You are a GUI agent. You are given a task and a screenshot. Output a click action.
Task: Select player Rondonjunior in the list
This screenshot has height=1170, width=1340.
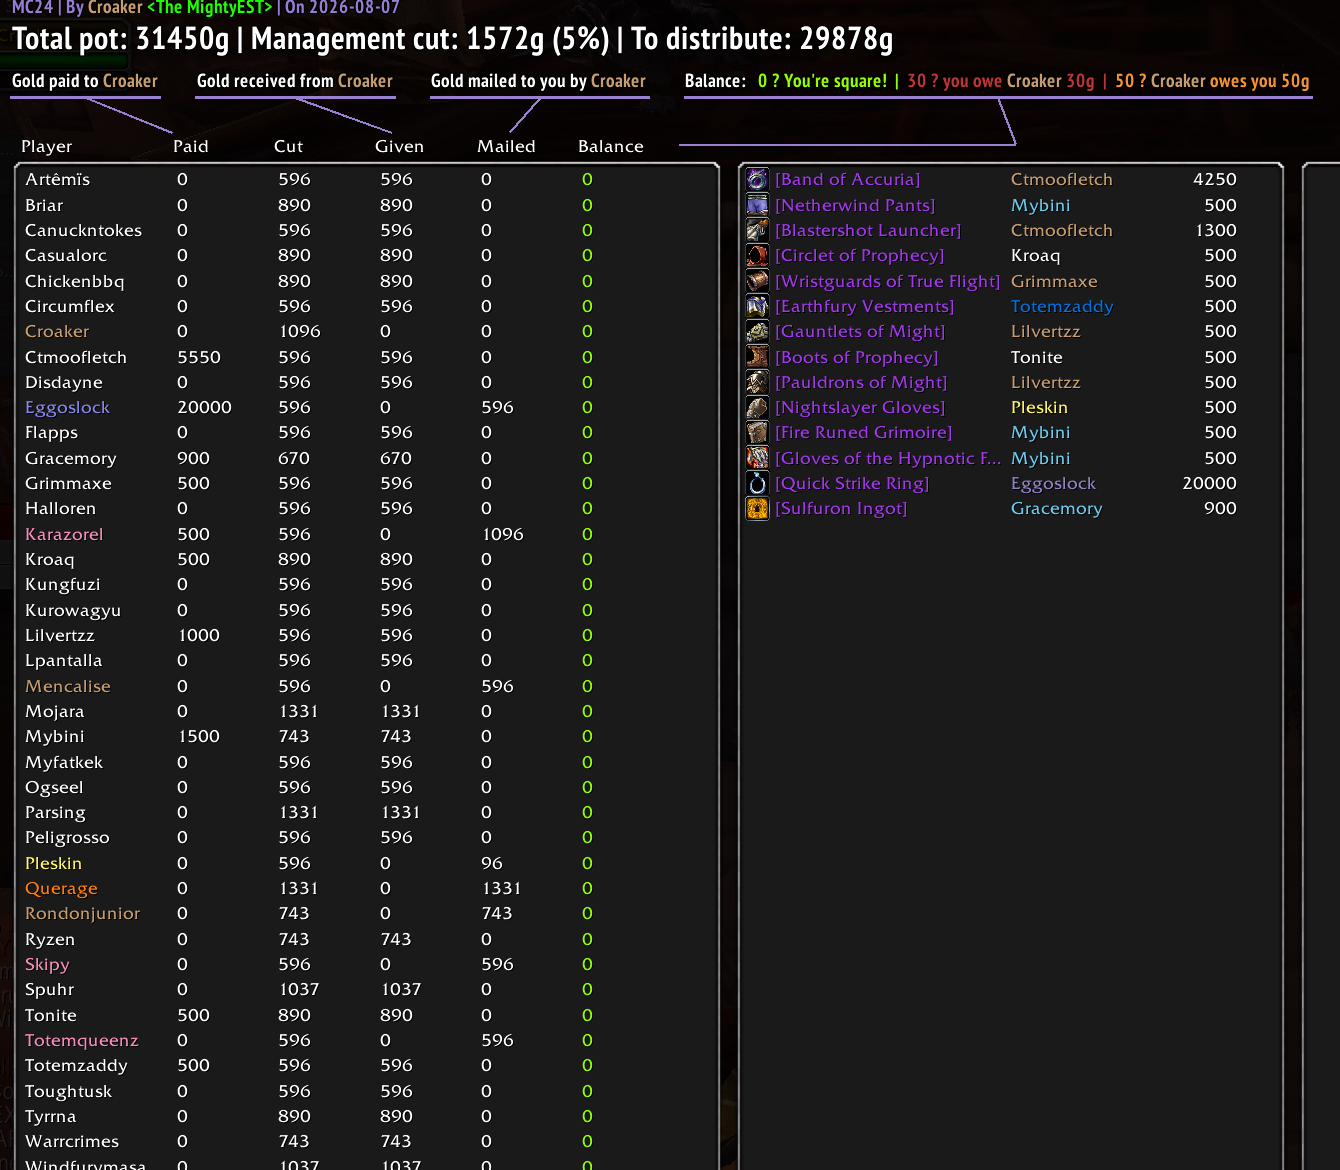[82, 913]
